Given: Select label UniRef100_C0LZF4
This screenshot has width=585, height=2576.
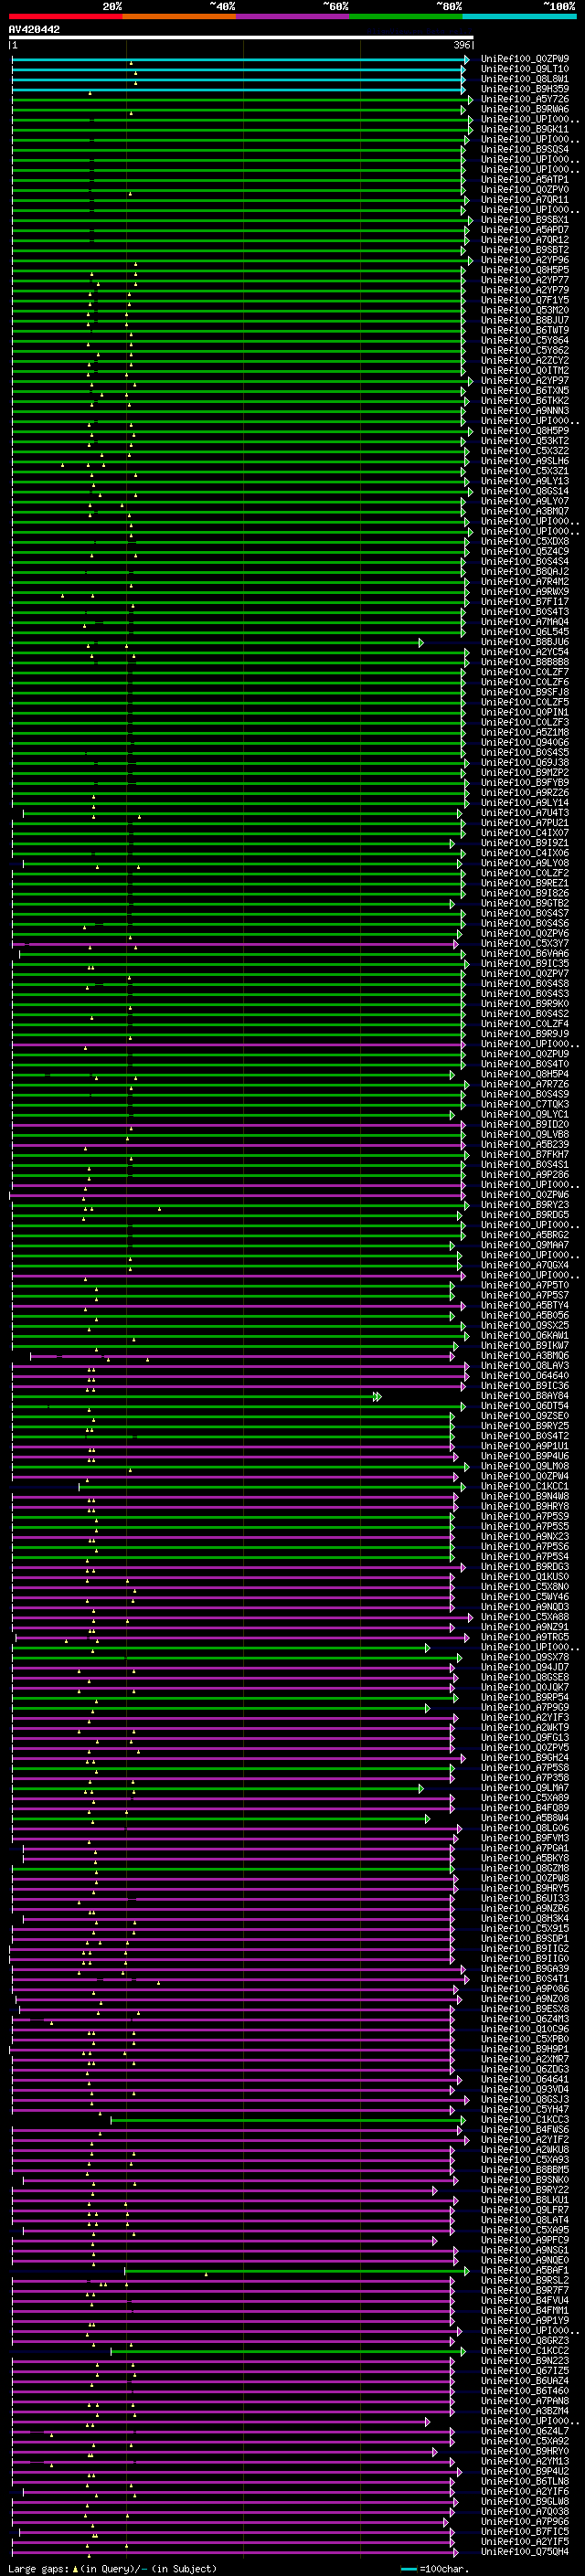Looking at the screenshot, I should point(524,1024).
